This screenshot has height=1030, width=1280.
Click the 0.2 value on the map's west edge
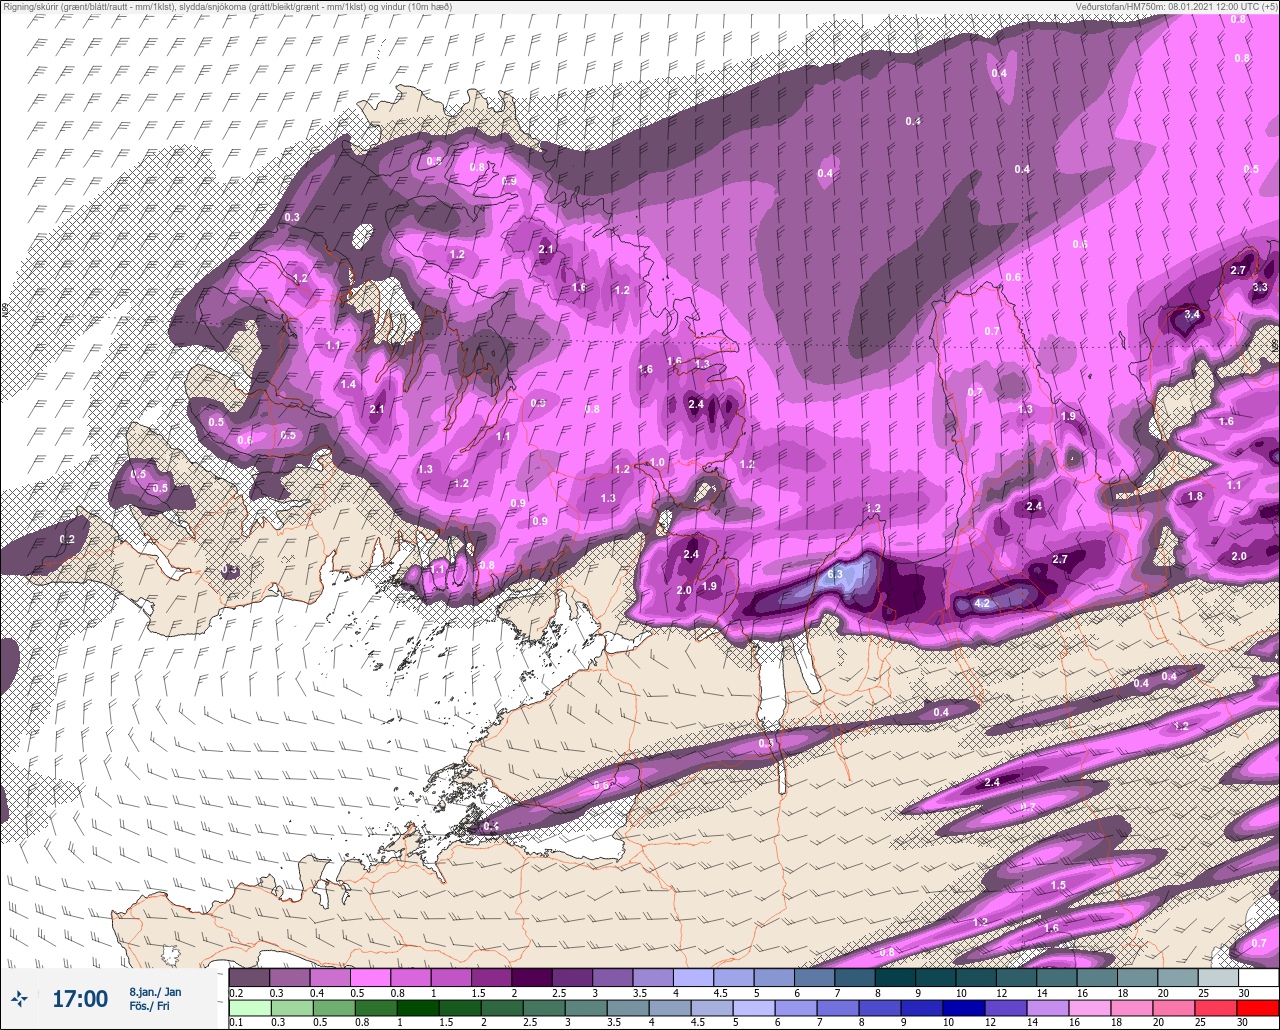click(67, 539)
